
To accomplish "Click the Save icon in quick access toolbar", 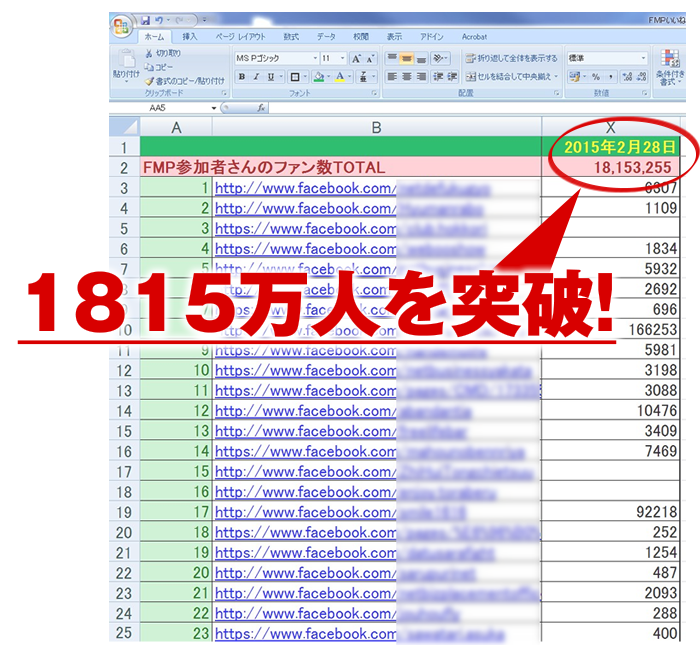I will tap(146, 19).
